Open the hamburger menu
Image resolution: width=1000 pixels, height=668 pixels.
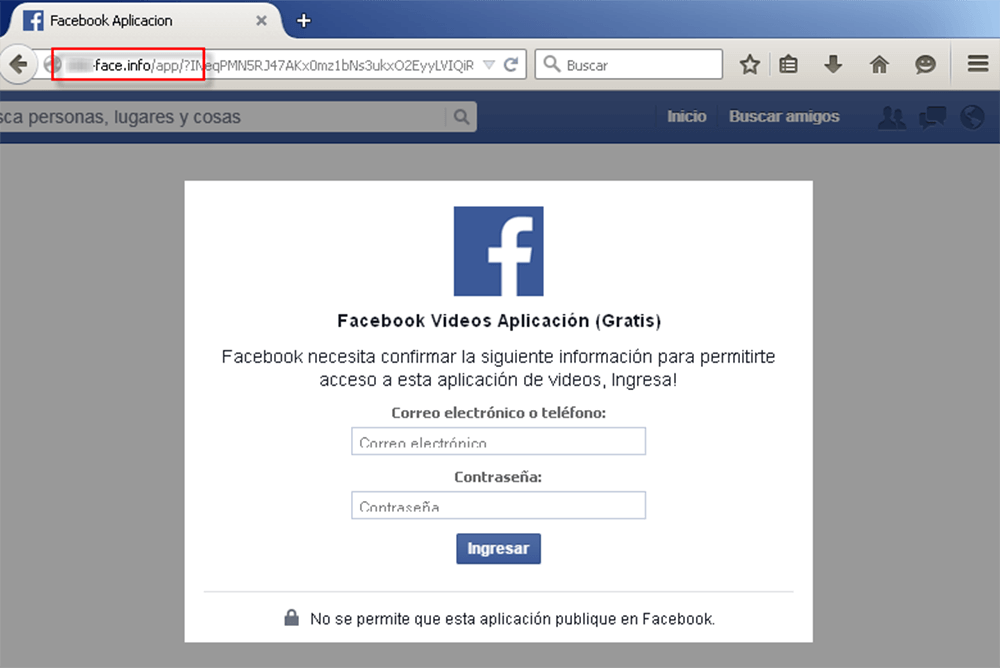(978, 63)
